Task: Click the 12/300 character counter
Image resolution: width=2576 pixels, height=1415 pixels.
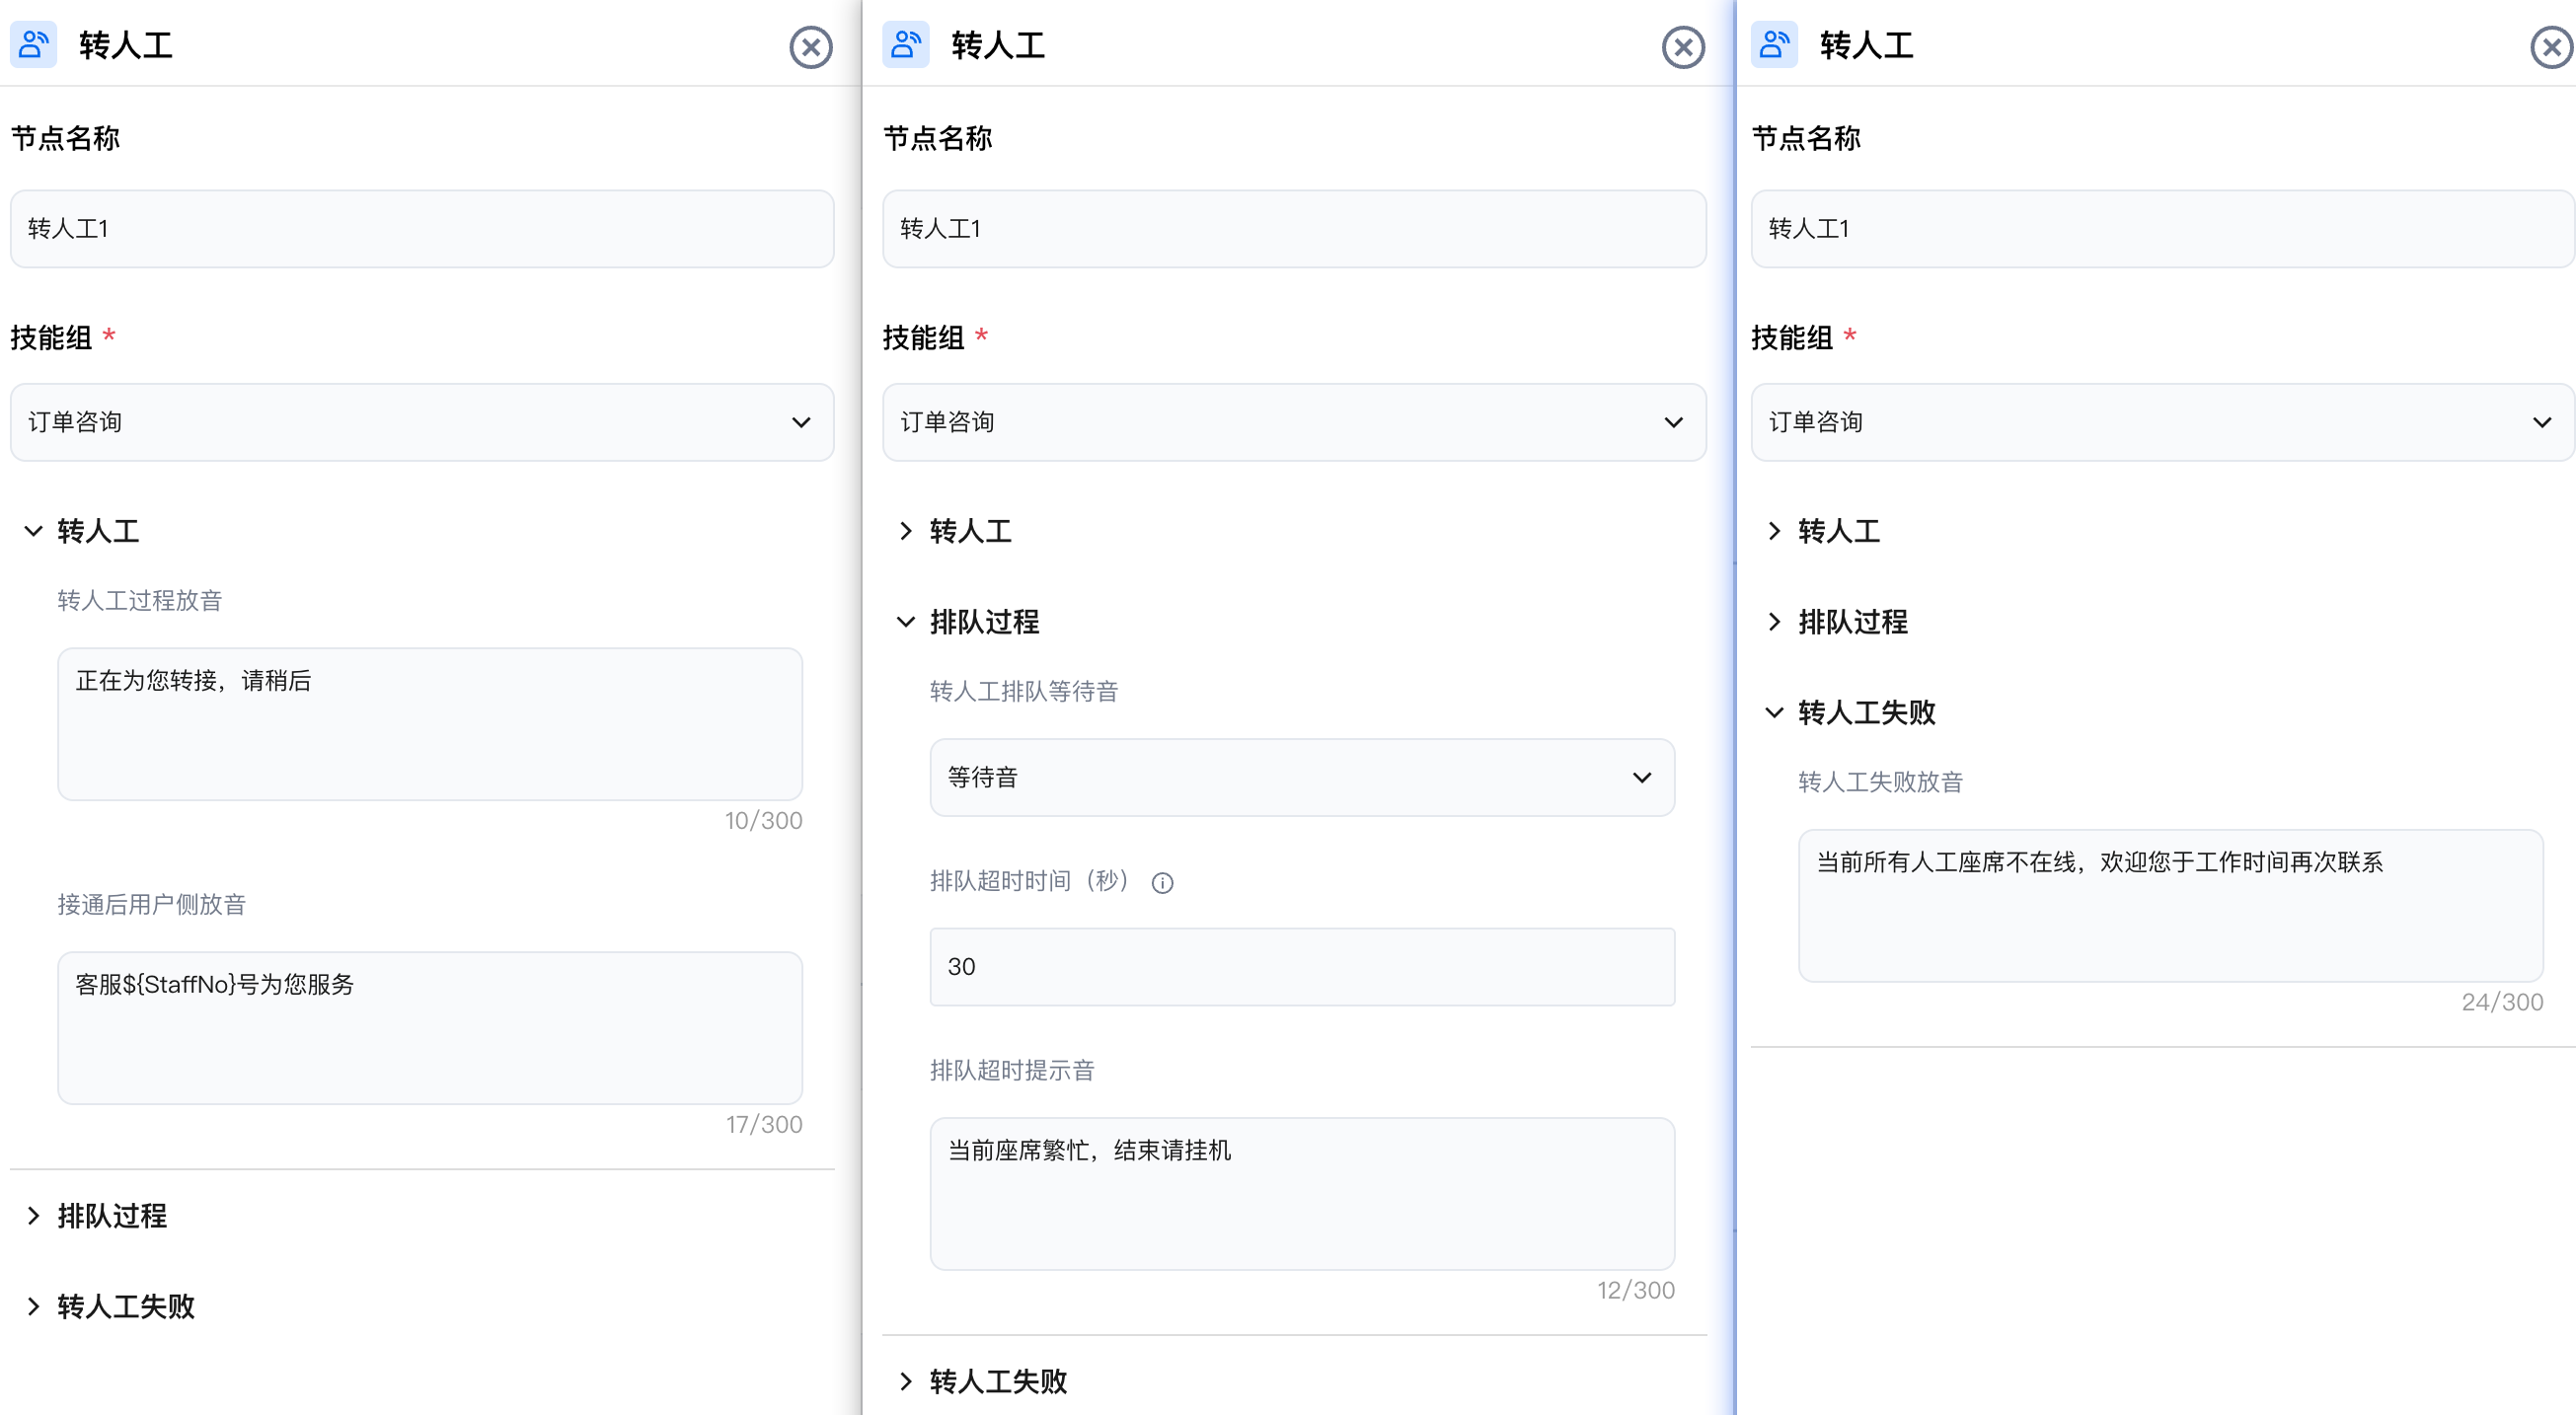Action: pos(1636,1291)
